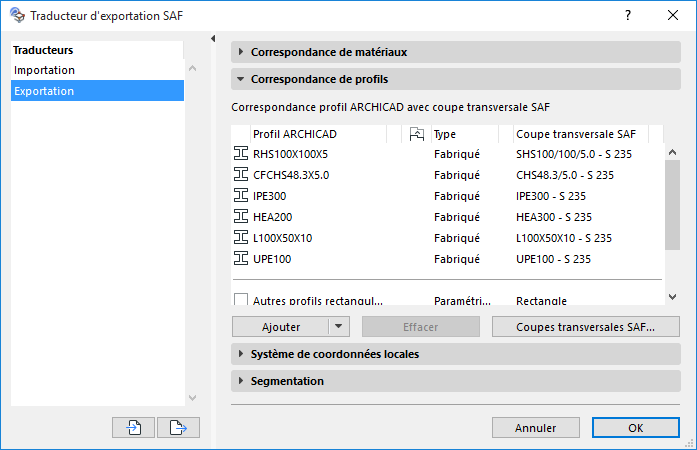The width and height of the screenshot is (697, 450).
Task: Sort by the Profil ARCHICAD column header
Action: pos(319,134)
